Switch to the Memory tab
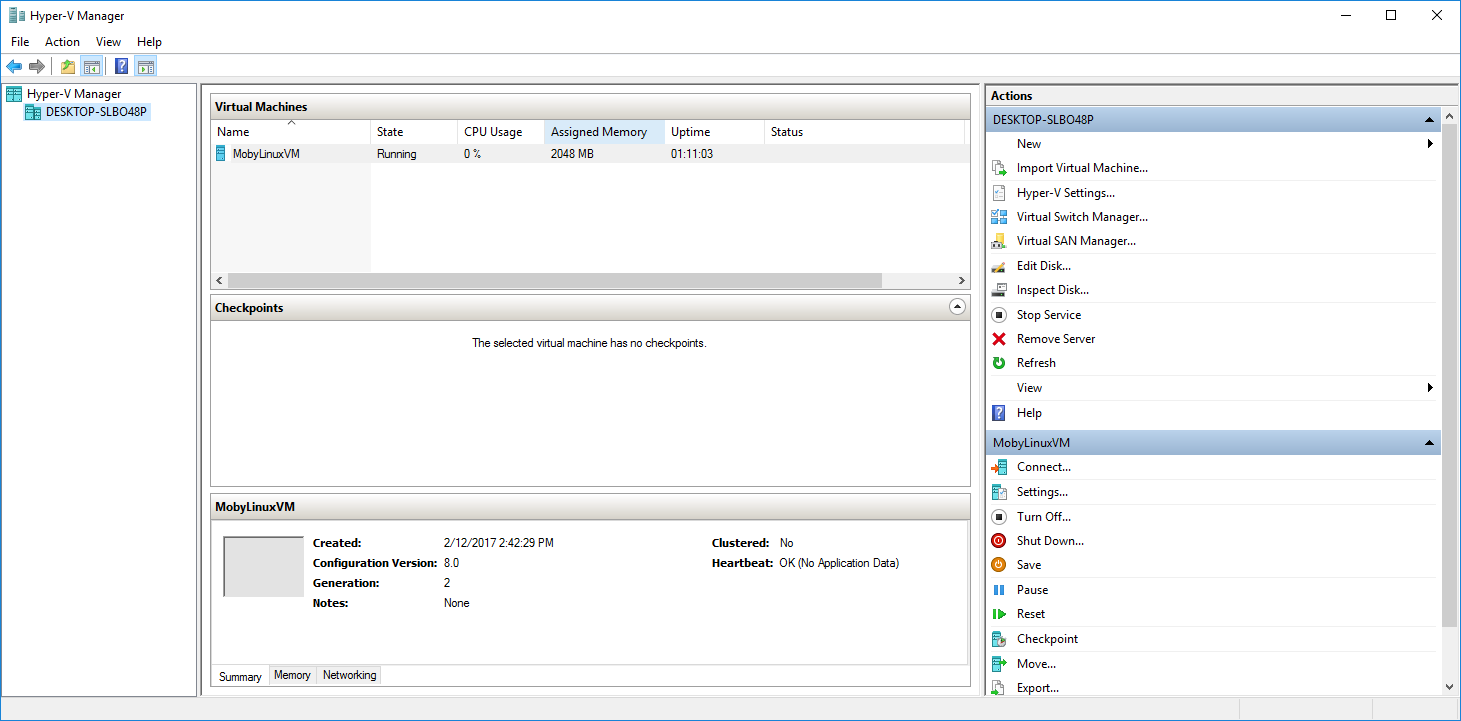This screenshot has width=1461, height=721. point(292,675)
